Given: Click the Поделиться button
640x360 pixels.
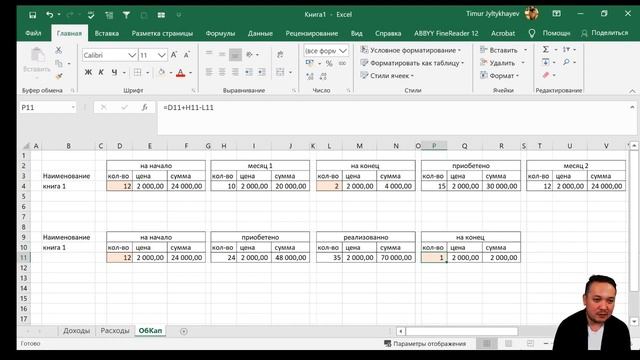Looking at the screenshot, I should pos(605,33).
